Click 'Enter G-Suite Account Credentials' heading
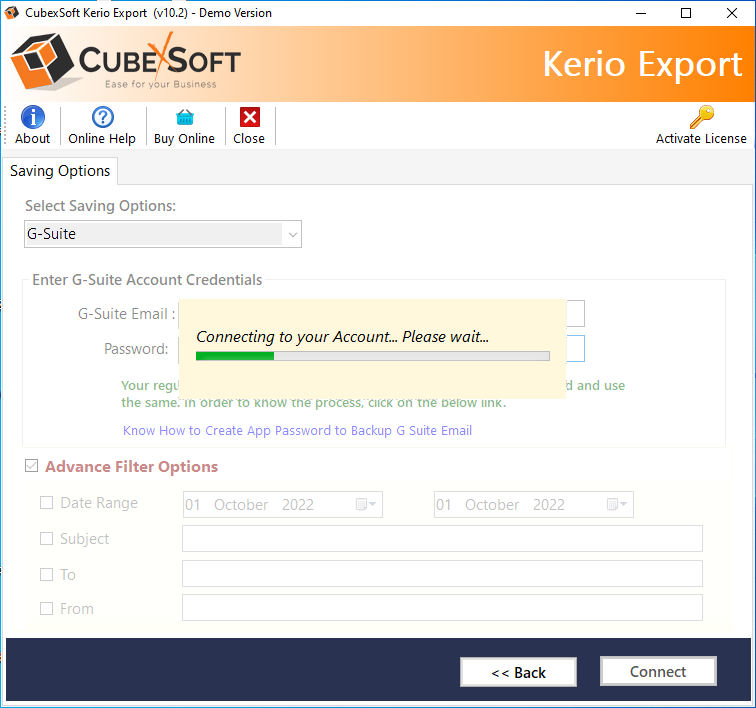756x708 pixels. pos(147,280)
